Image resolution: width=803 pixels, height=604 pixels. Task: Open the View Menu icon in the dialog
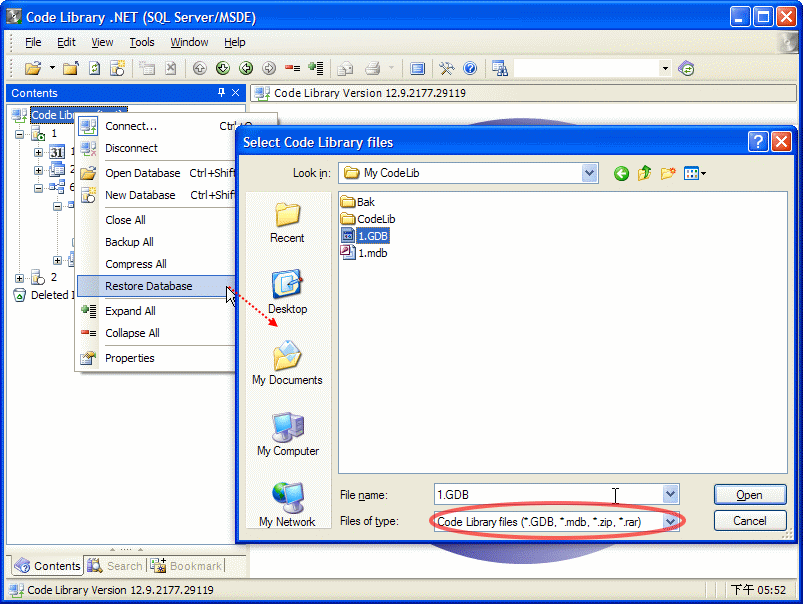coord(694,174)
